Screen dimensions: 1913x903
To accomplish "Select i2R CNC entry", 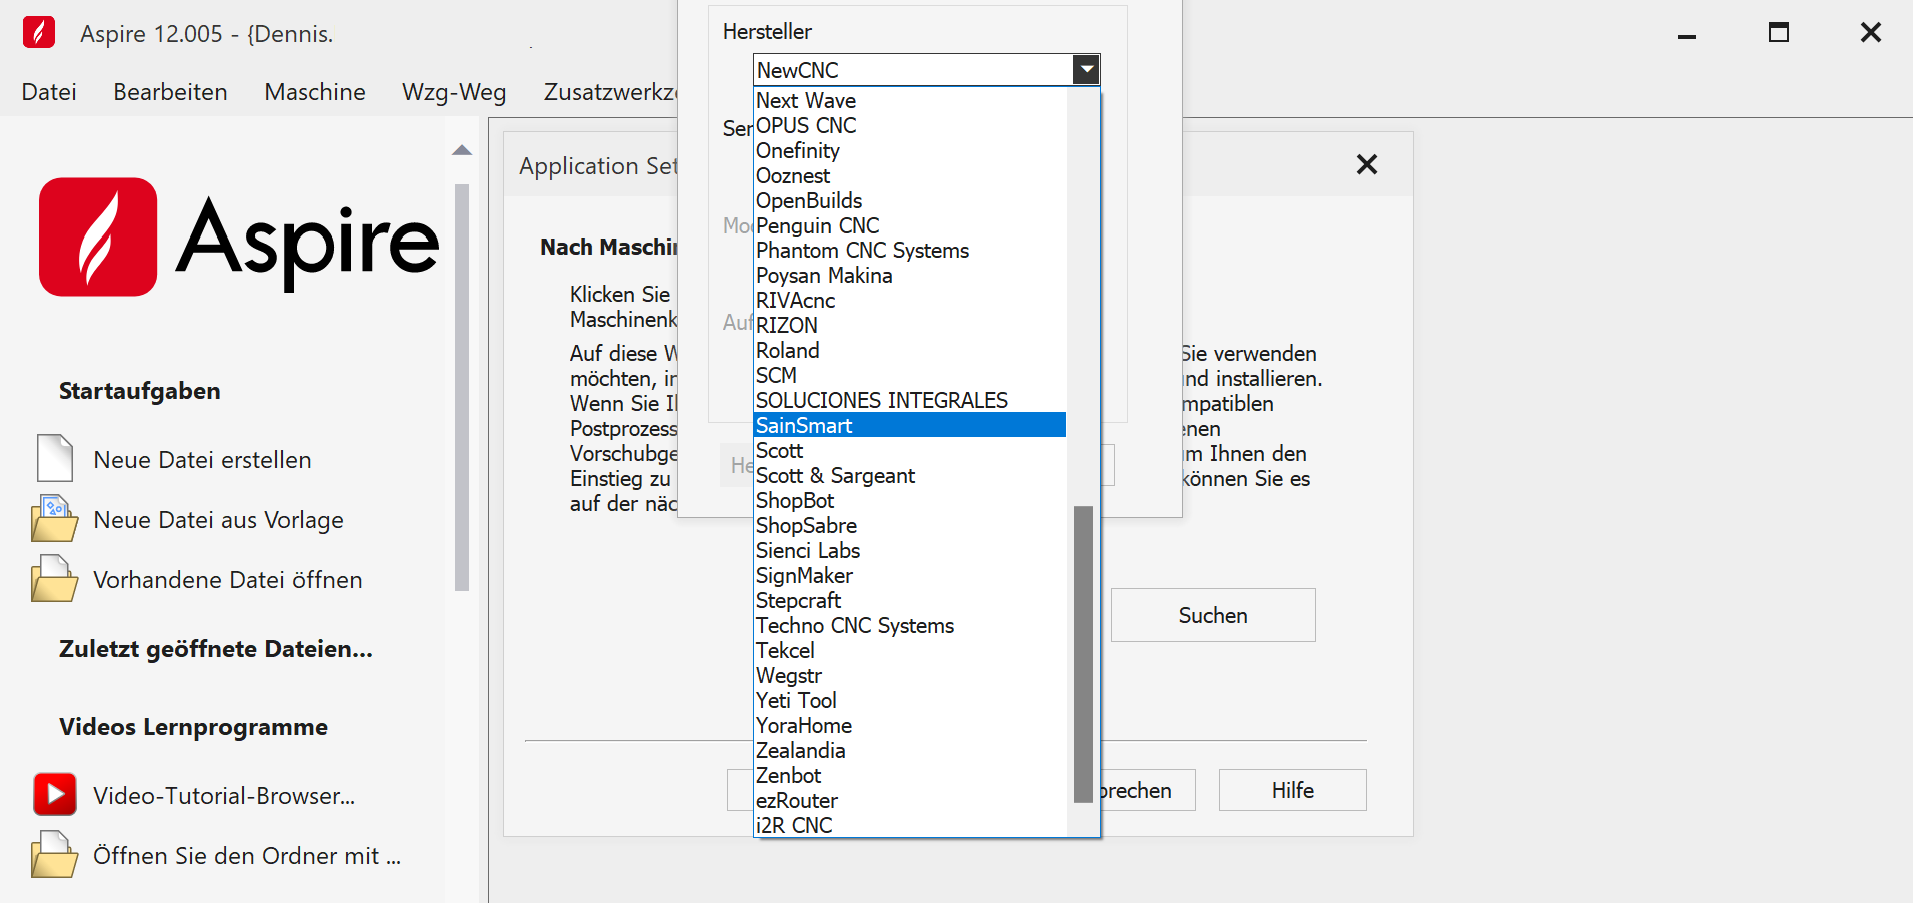I will click(x=910, y=825).
